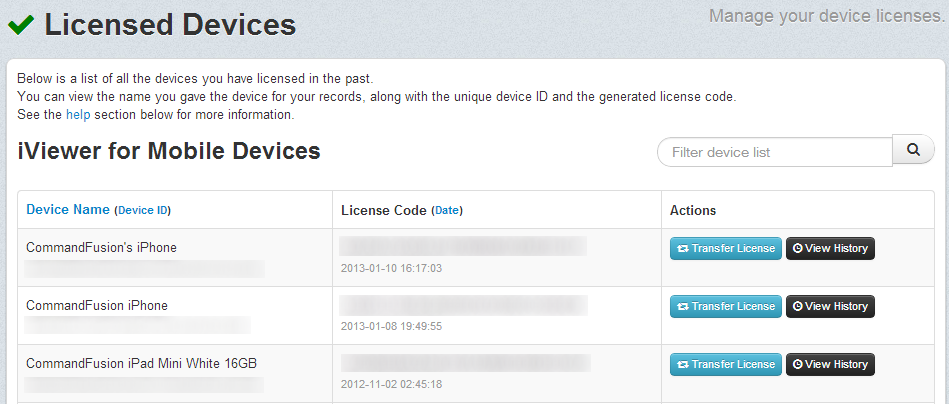Click the 2013-01-08 19:49:55 license date
This screenshot has width=949, height=404.
click(391, 327)
